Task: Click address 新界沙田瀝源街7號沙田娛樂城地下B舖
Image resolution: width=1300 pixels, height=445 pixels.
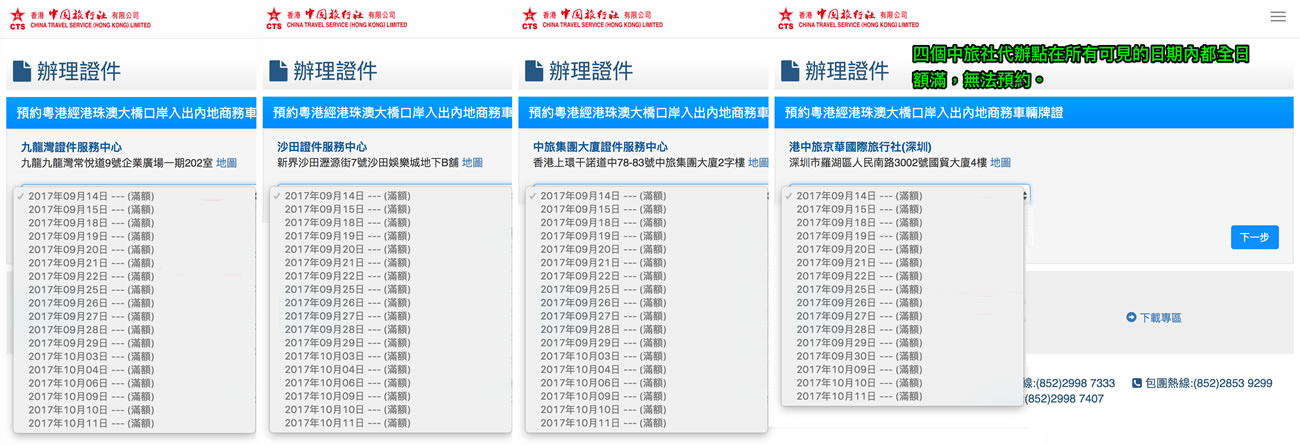Action: tap(367, 162)
